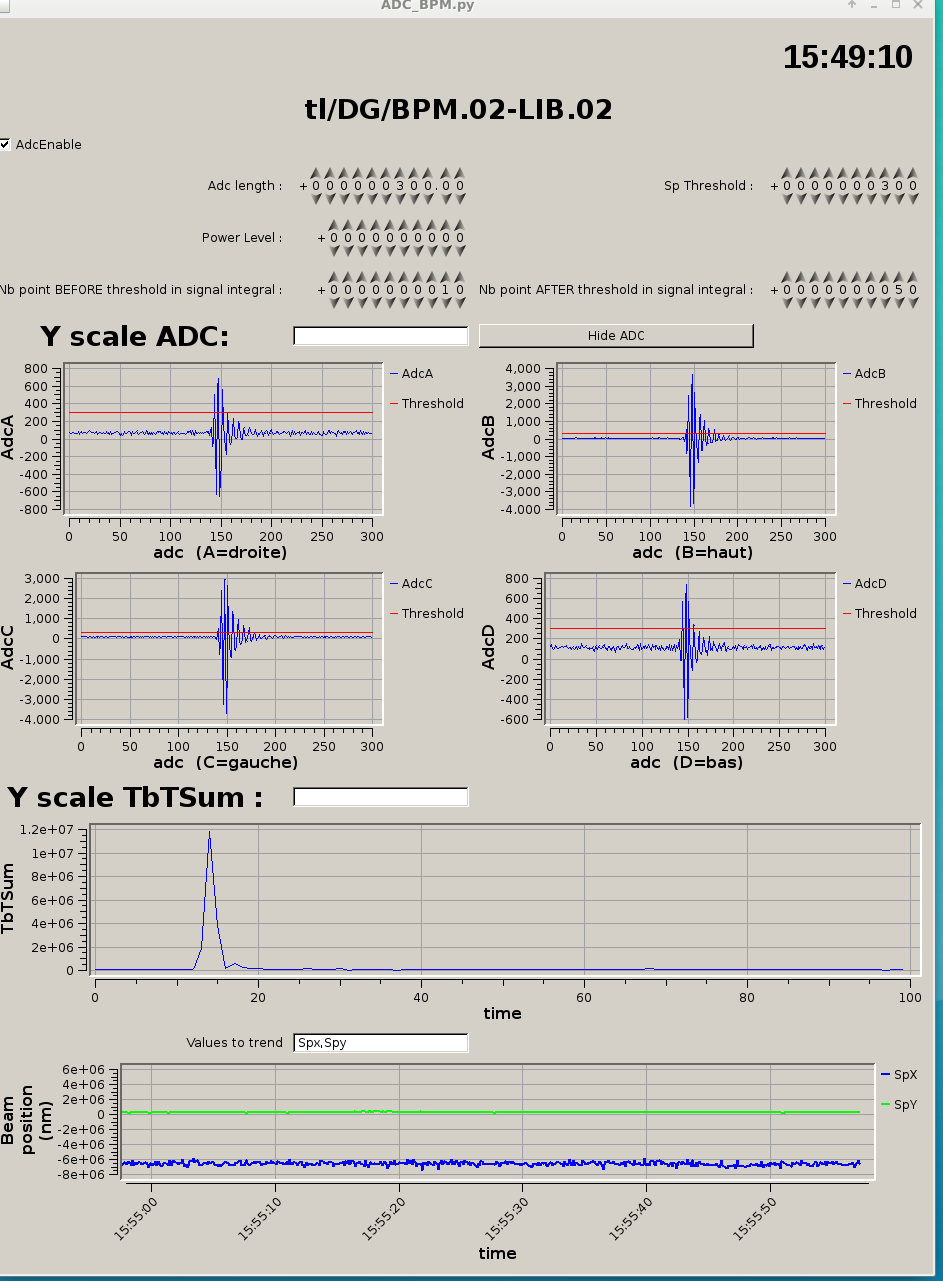Image resolution: width=943 pixels, height=1281 pixels.
Task: Click the Values to trend text field
Action: (x=380, y=1043)
